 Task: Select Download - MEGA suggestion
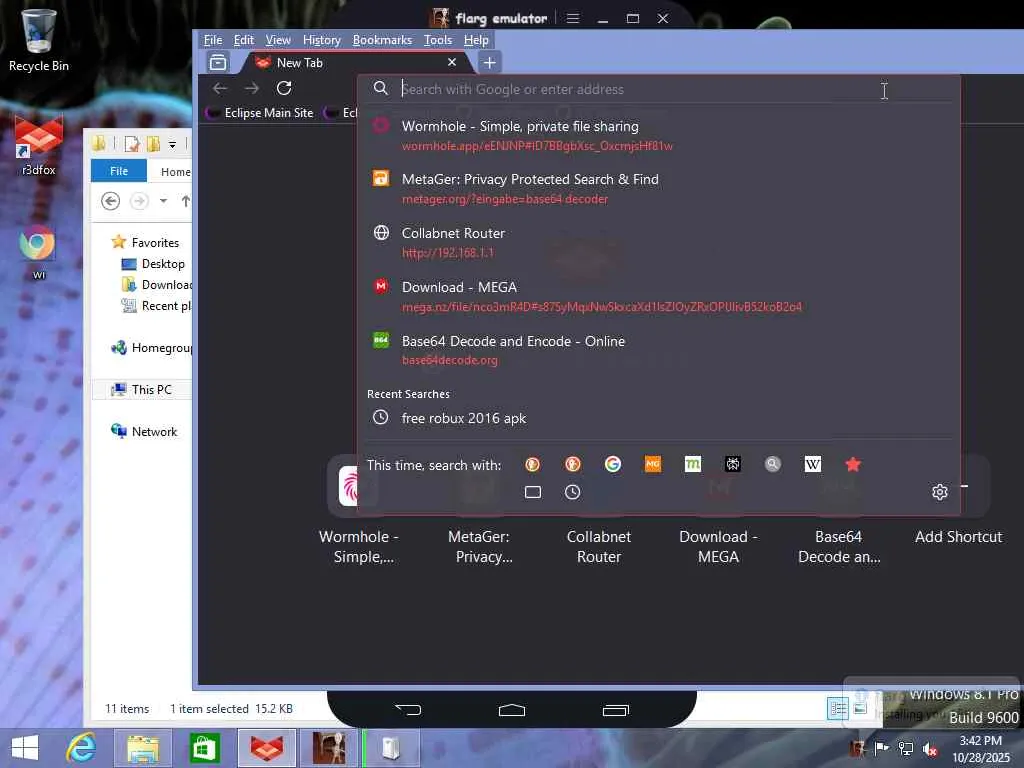click(x=658, y=296)
